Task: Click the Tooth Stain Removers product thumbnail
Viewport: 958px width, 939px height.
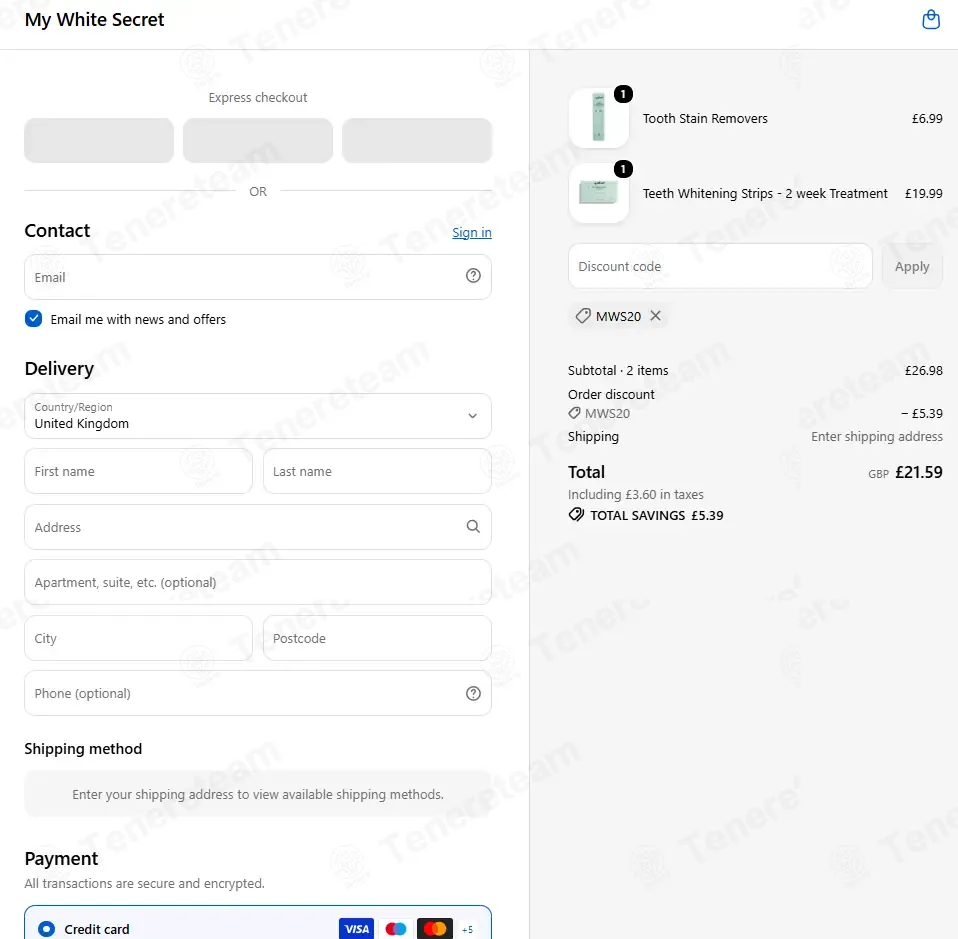Action: (x=599, y=118)
